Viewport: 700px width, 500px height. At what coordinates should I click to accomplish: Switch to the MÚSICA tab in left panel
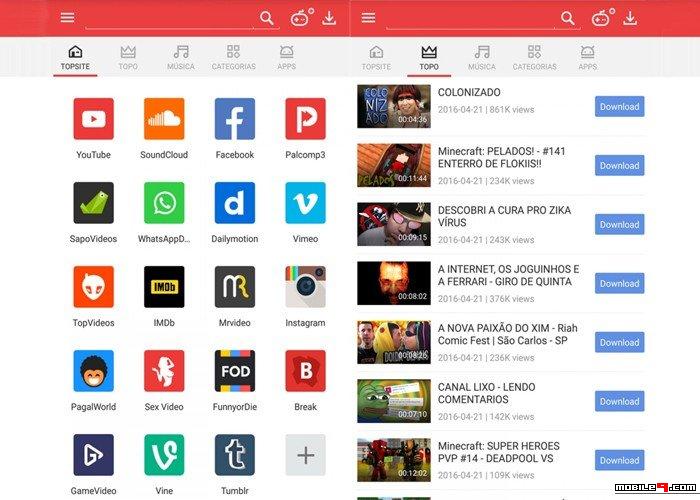tap(181, 58)
